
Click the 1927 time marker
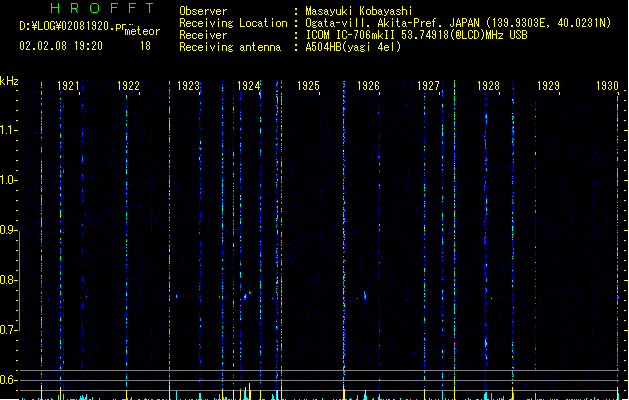428,86
